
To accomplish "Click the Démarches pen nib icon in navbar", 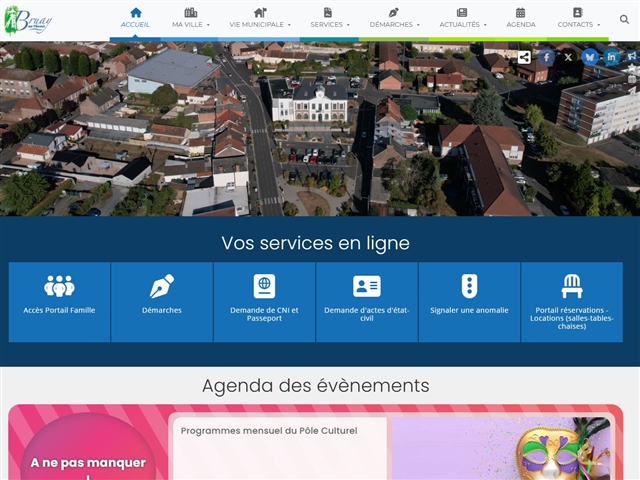I will tap(393, 12).
